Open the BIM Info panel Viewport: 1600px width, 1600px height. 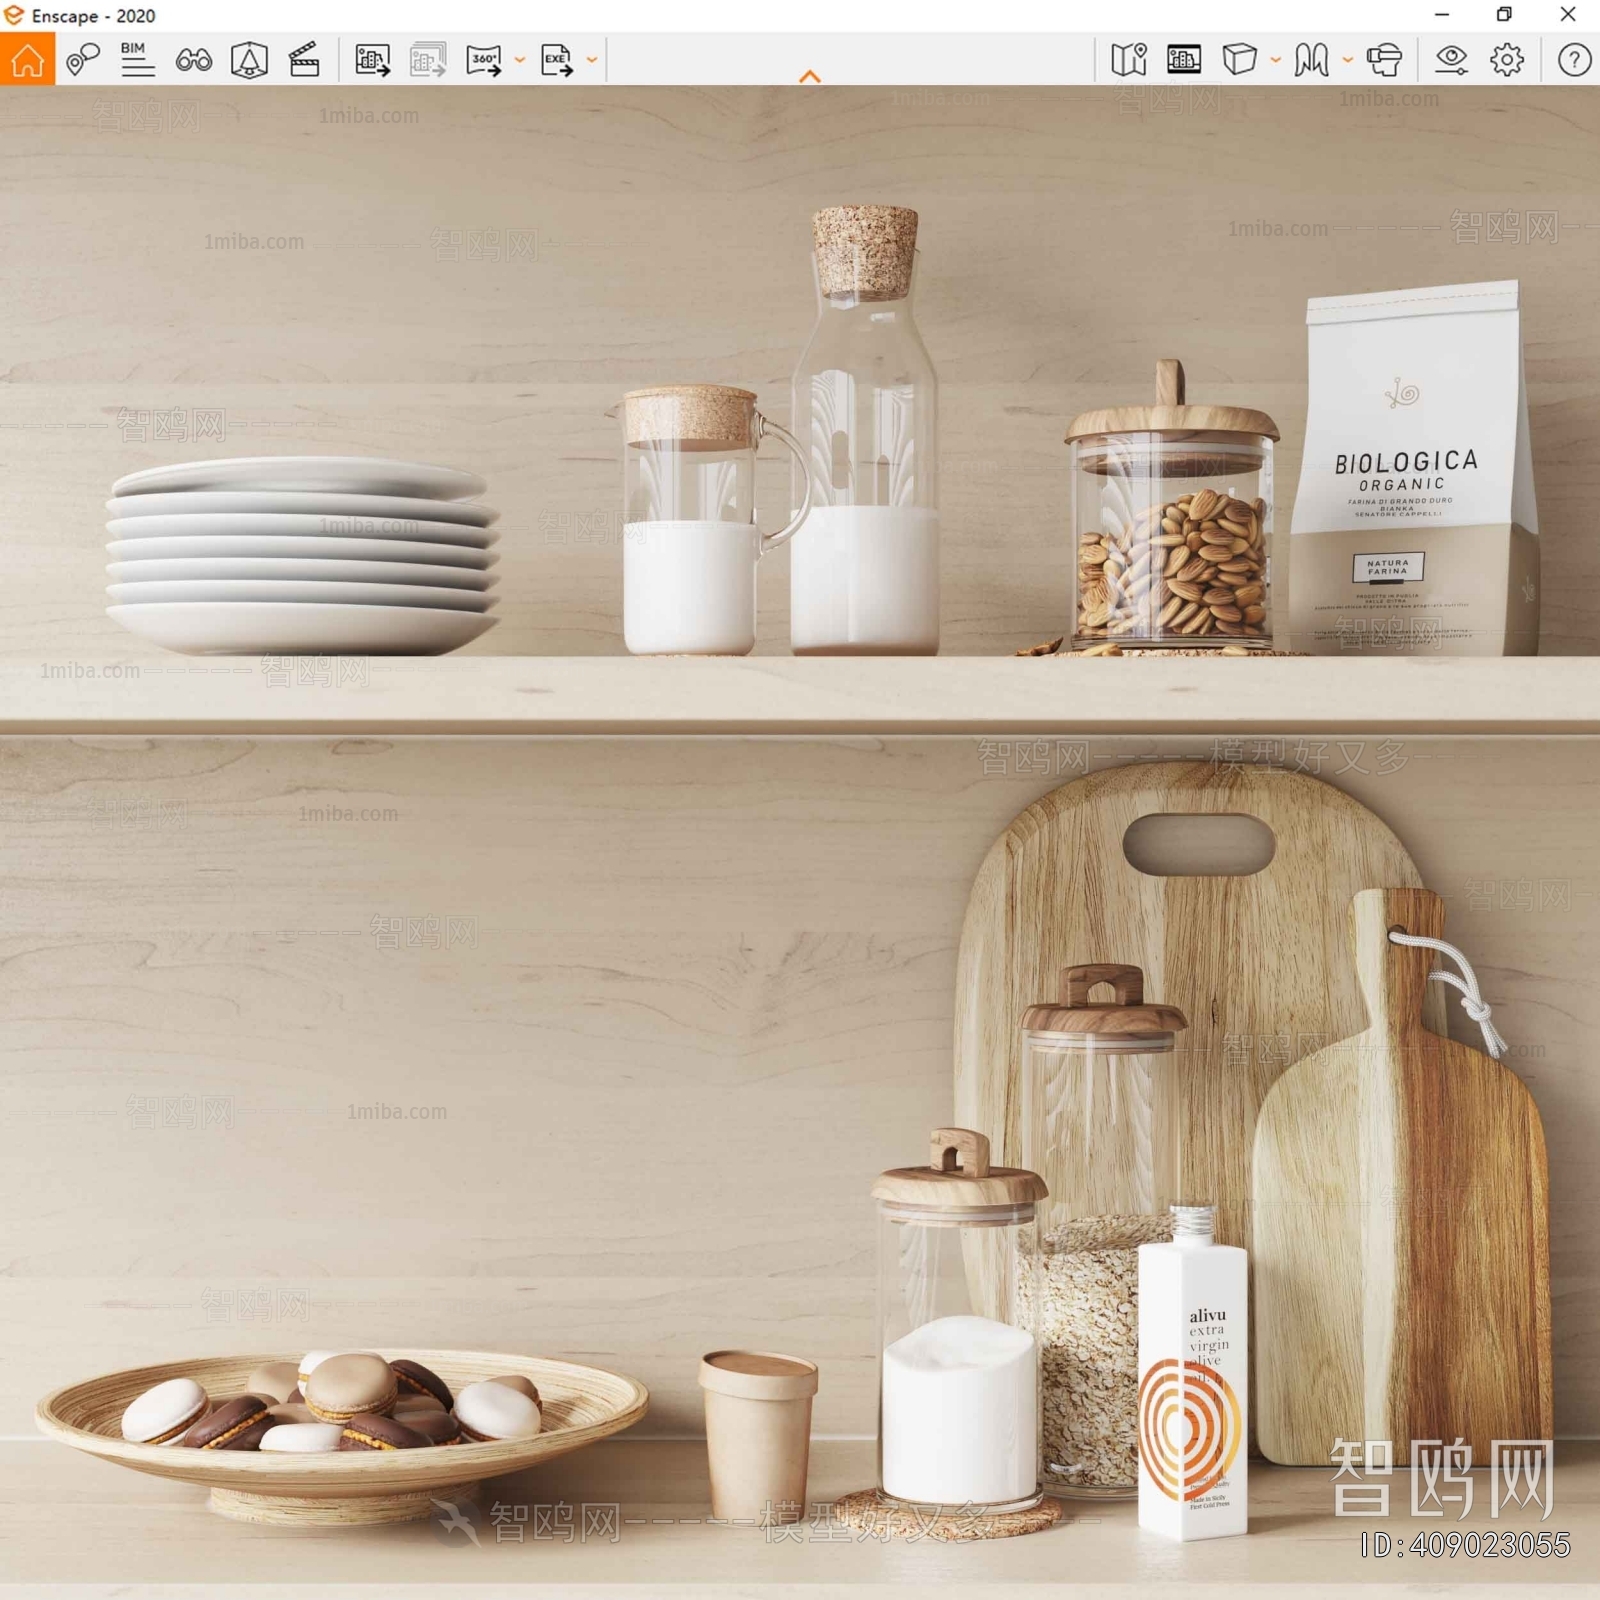coord(137,60)
